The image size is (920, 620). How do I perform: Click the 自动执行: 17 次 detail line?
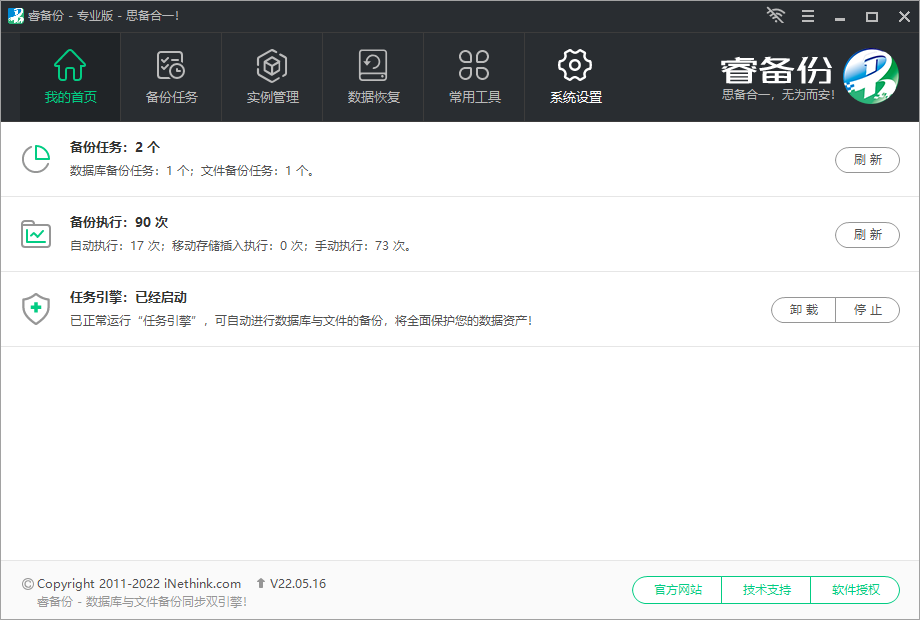241,246
